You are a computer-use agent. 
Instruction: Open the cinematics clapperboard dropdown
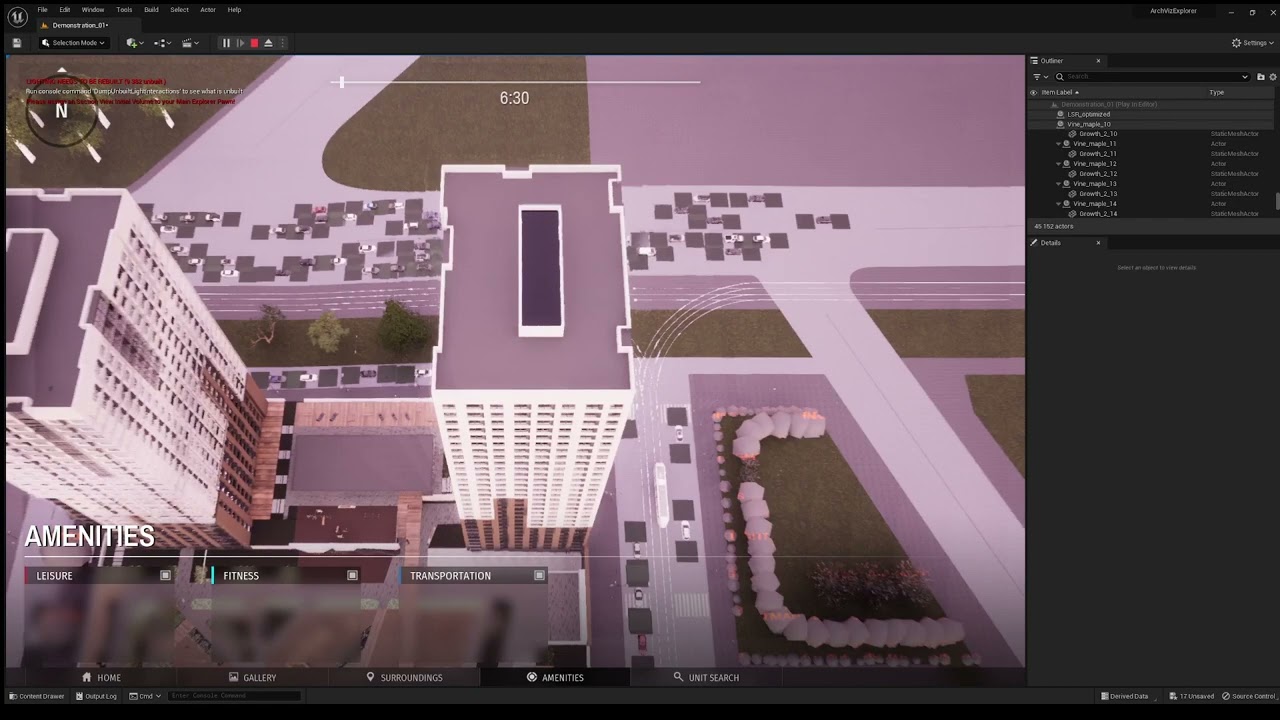(x=190, y=43)
